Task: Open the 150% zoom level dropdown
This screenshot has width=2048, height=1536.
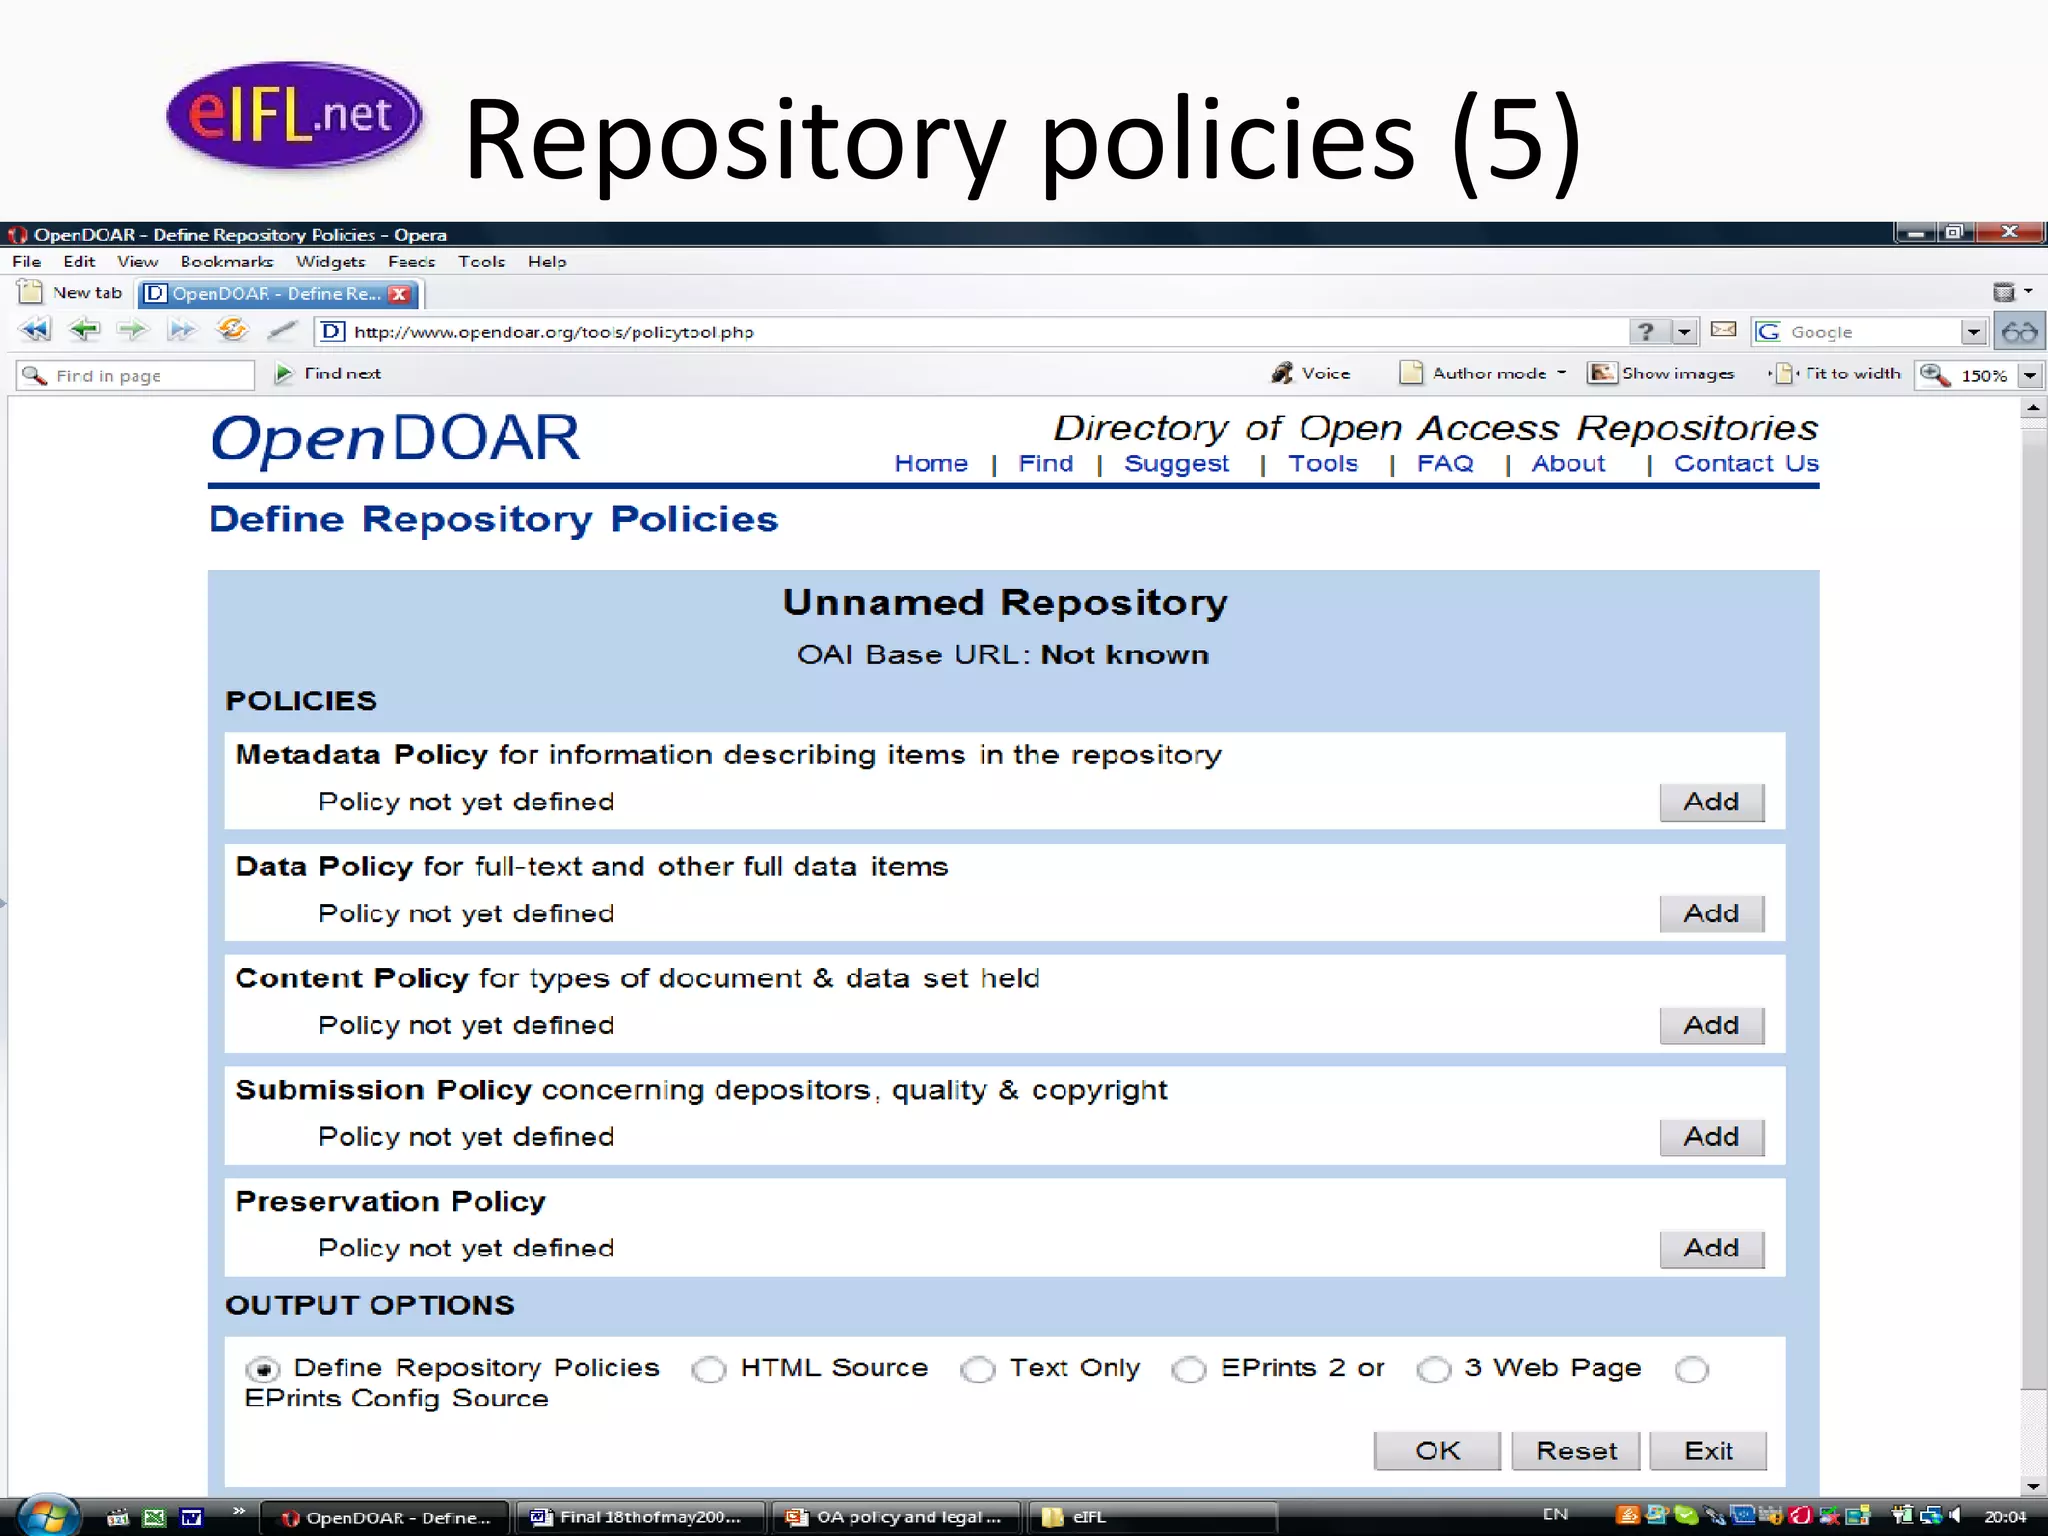Action: 2030,375
